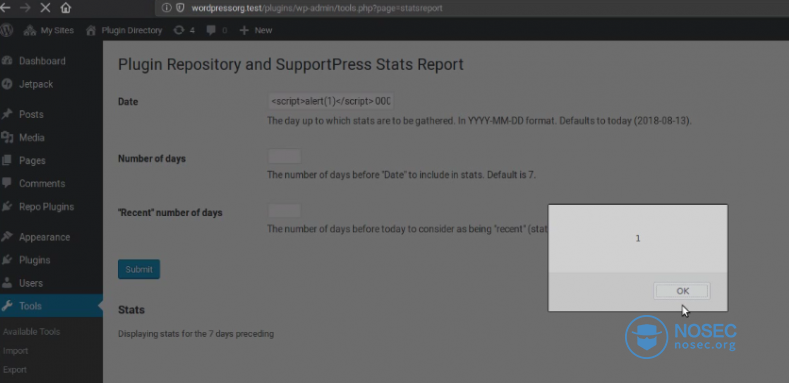Open comments bubble showing 0
The width and height of the screenshot is (789, 383).
click(x=216, y=30)
